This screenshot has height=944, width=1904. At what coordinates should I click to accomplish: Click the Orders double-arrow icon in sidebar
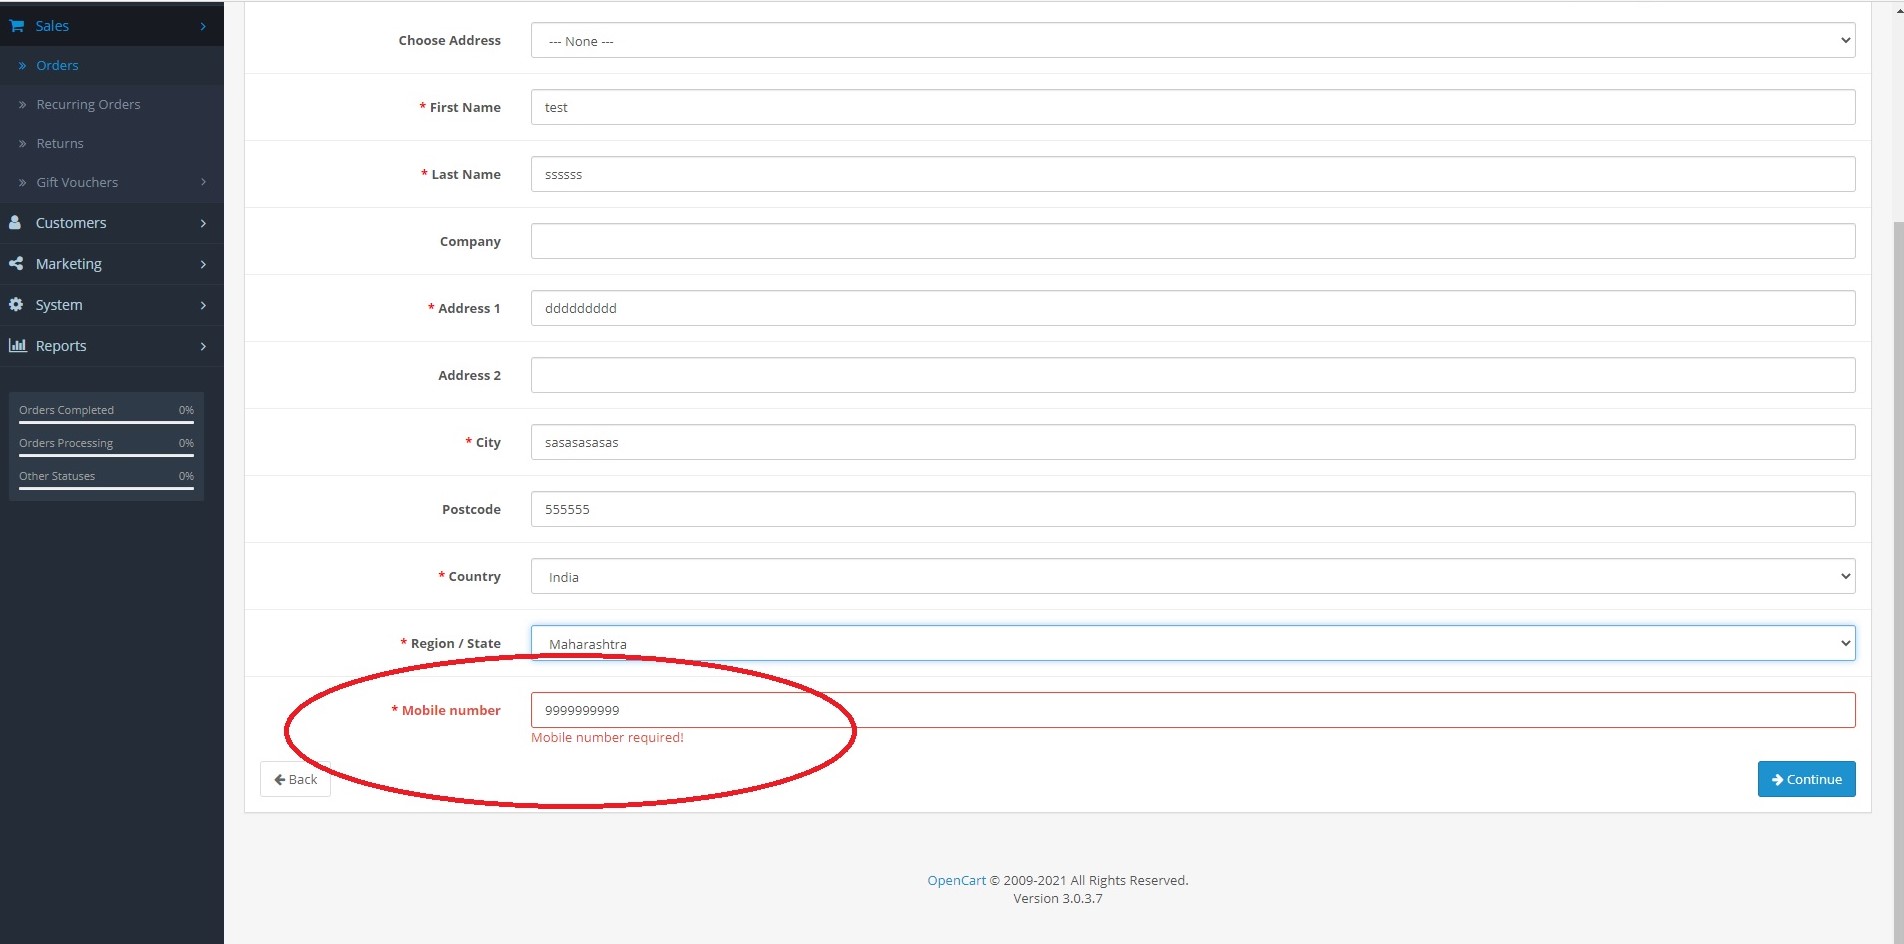pyautogui.click(x=24, y=65)
